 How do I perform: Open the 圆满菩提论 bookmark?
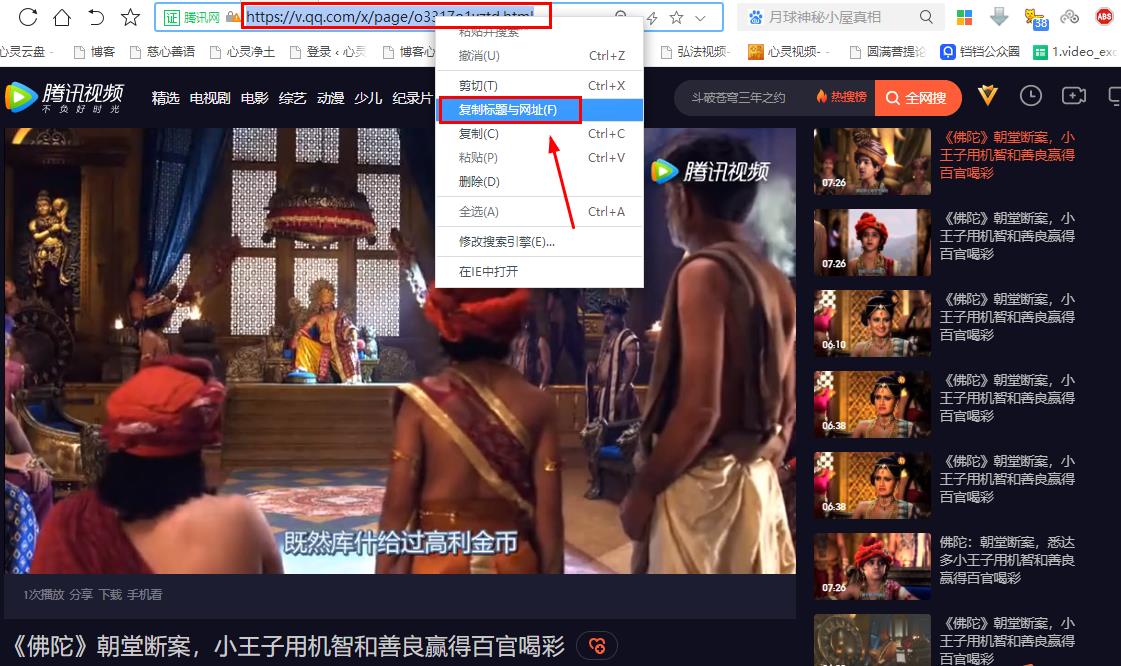point(887,51)
